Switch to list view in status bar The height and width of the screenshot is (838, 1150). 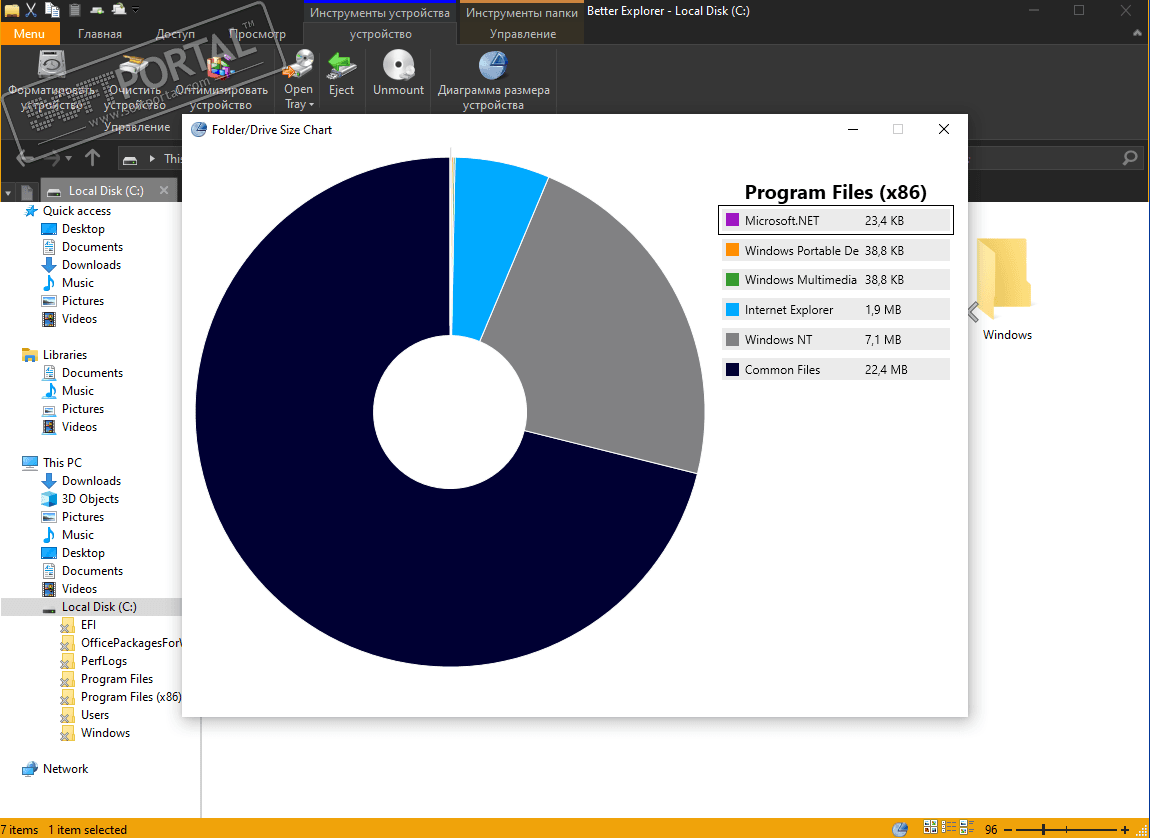point(948,826)
